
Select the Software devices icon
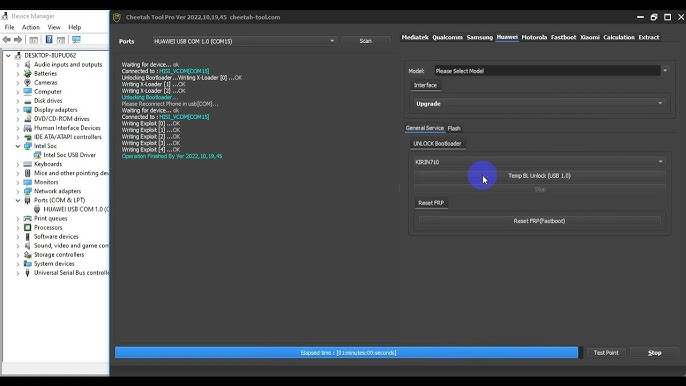[28, 236]
